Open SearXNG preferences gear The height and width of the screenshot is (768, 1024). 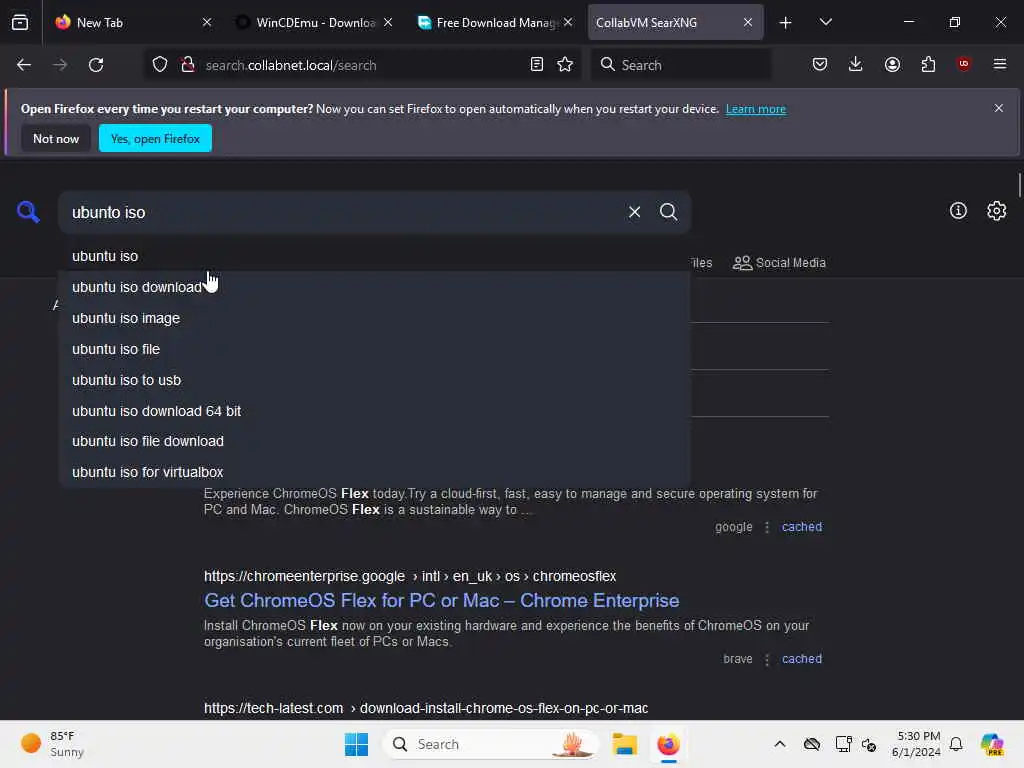[996, 211]
